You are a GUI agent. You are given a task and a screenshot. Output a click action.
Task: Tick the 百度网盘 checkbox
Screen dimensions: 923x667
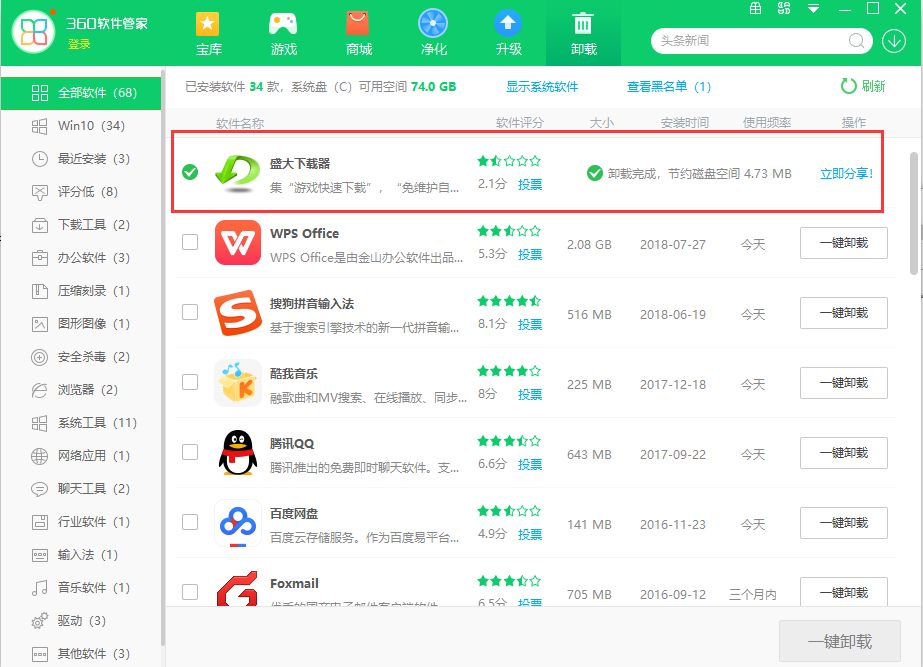(190, 522)
